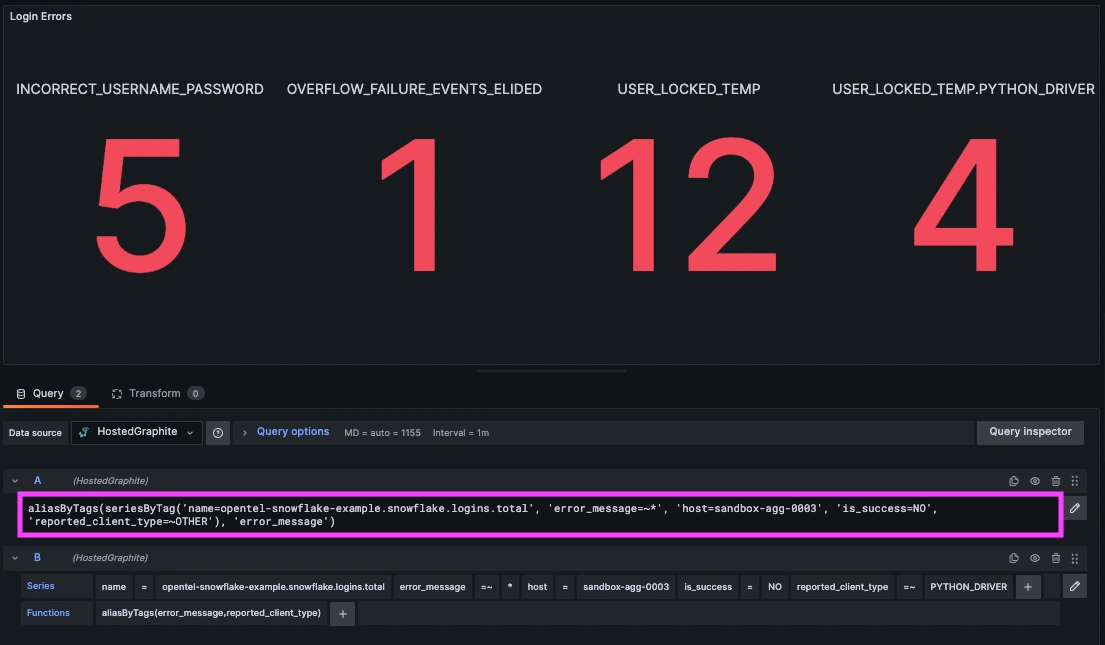Click query A letter label

point(37,481)
